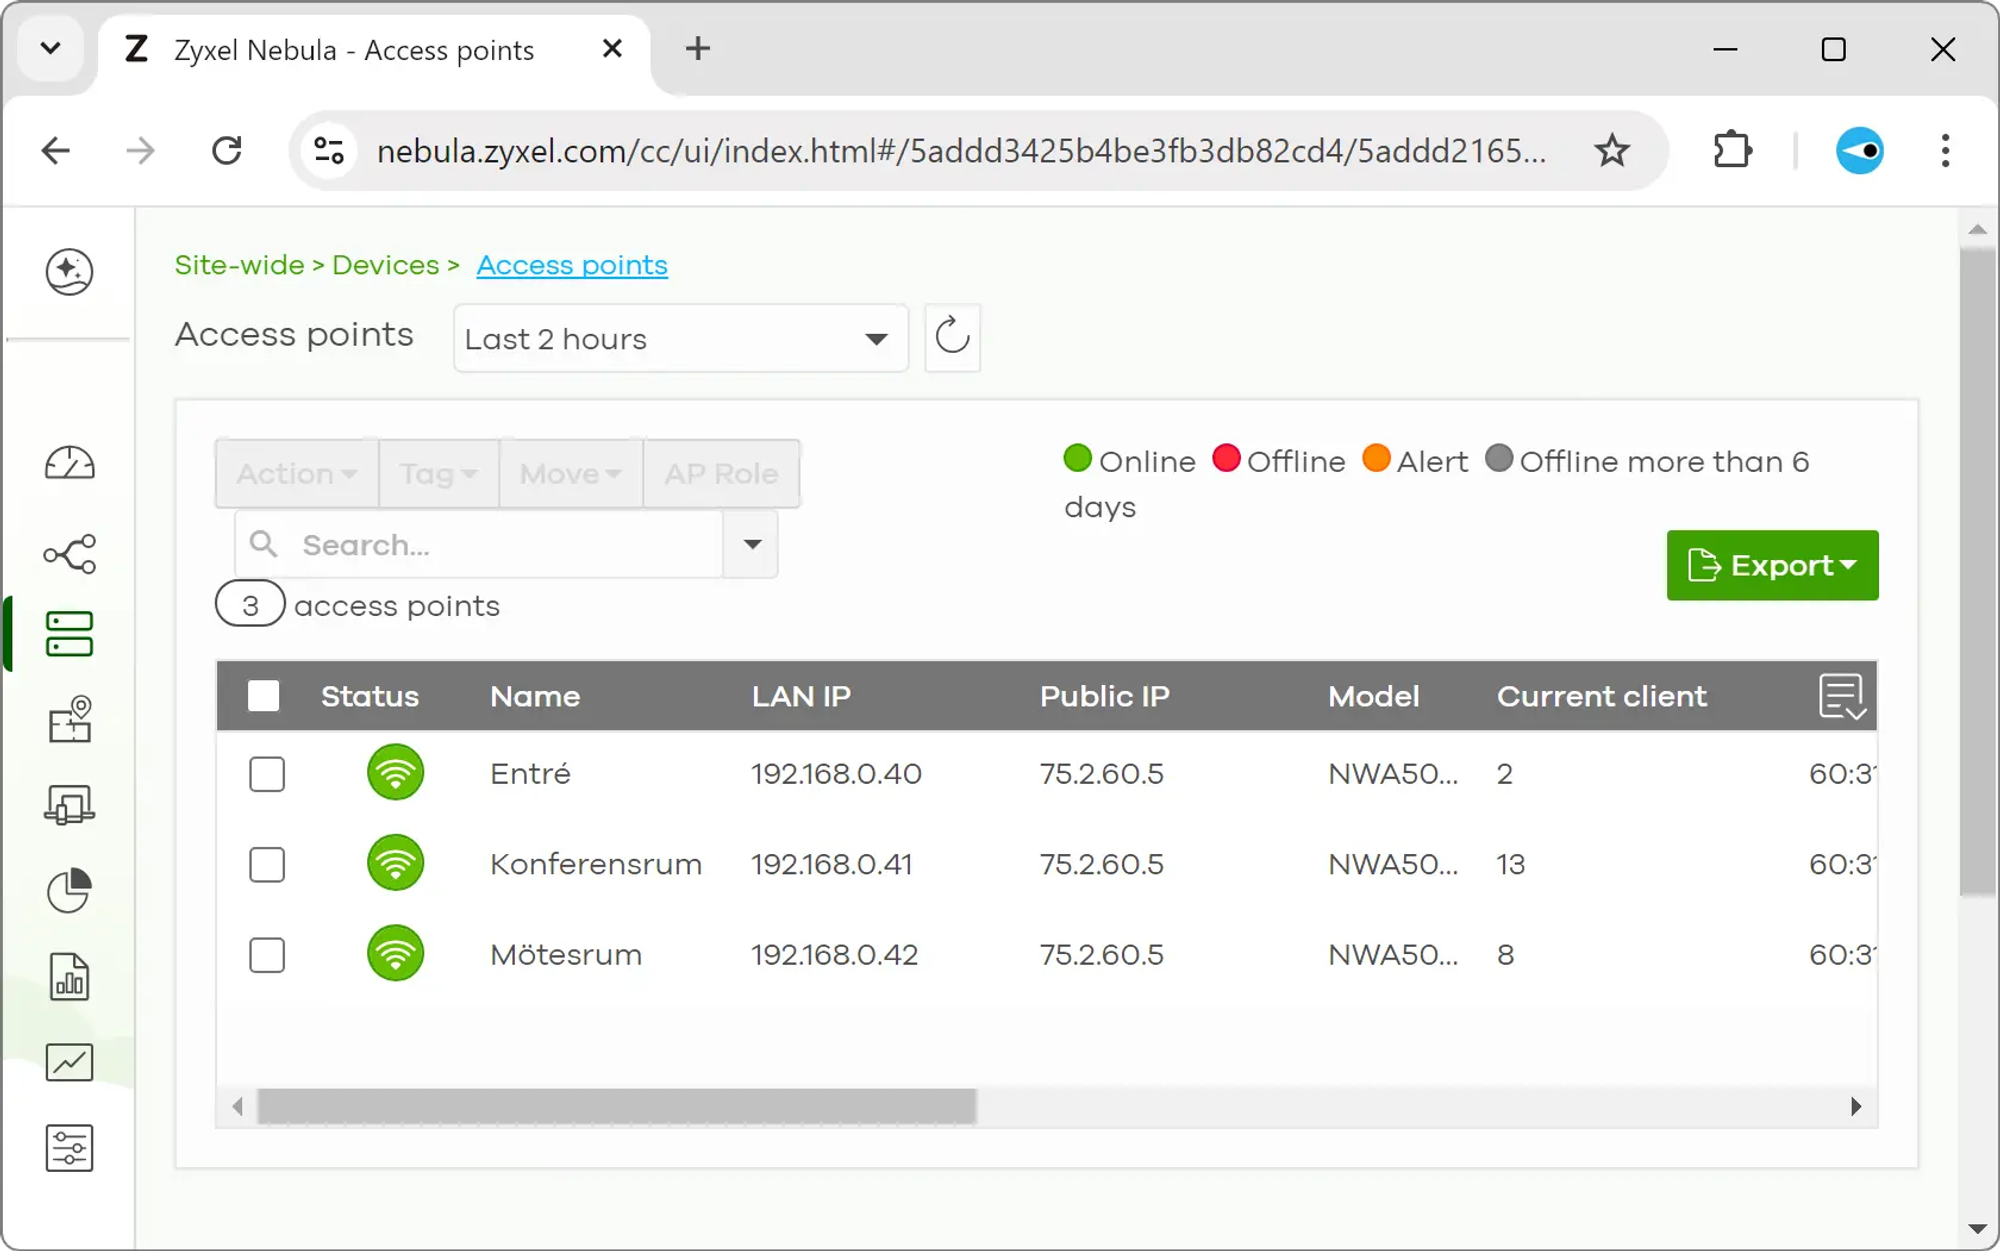This screenshot has width=2000, height=1251.
Task: Open the settings sliders sidebar icon
Action: 69,1148
